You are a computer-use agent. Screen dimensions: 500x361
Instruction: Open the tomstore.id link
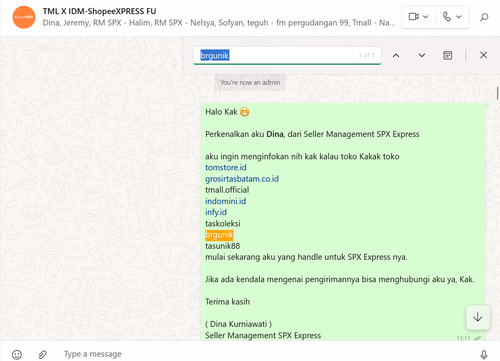tap(226, 167)
